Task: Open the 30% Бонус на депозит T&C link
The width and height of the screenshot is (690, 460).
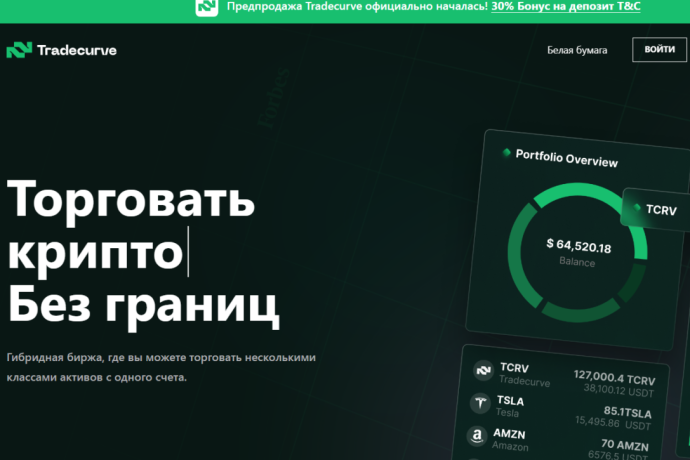Action: [x=565, y=6]
